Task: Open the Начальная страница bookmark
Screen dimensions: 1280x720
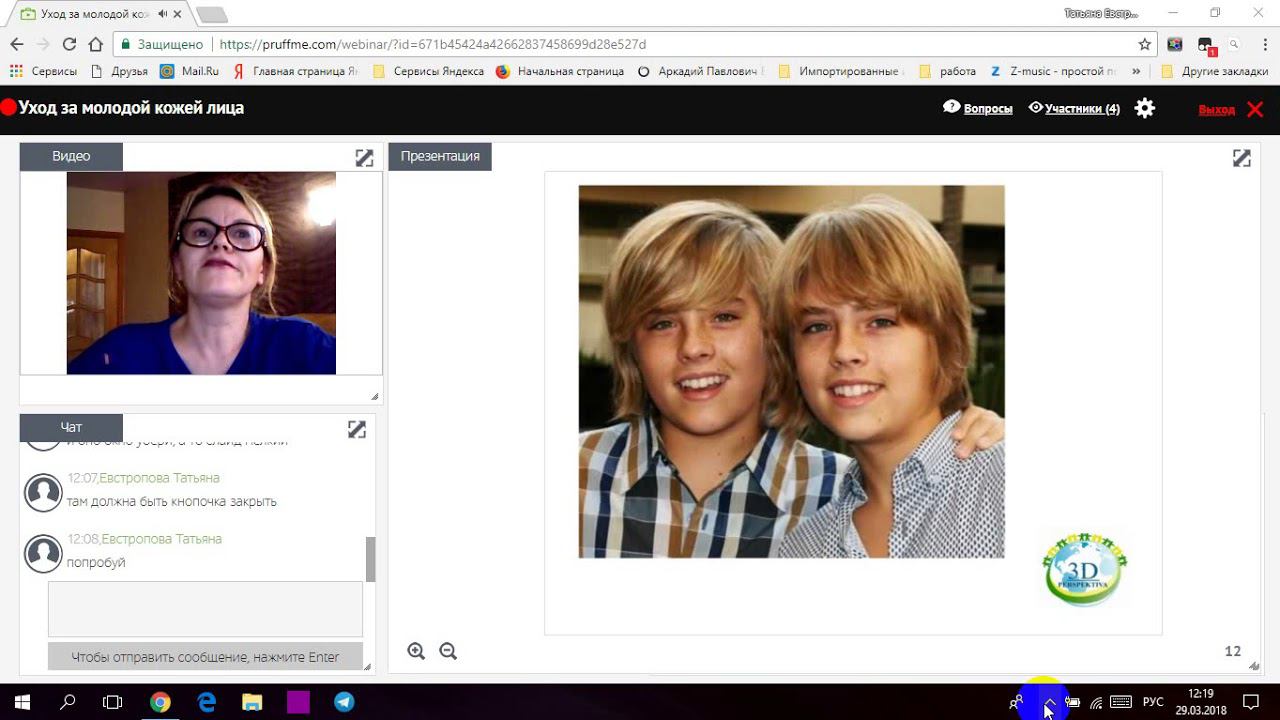Action: pyautogui.click(x=560, y=71)
